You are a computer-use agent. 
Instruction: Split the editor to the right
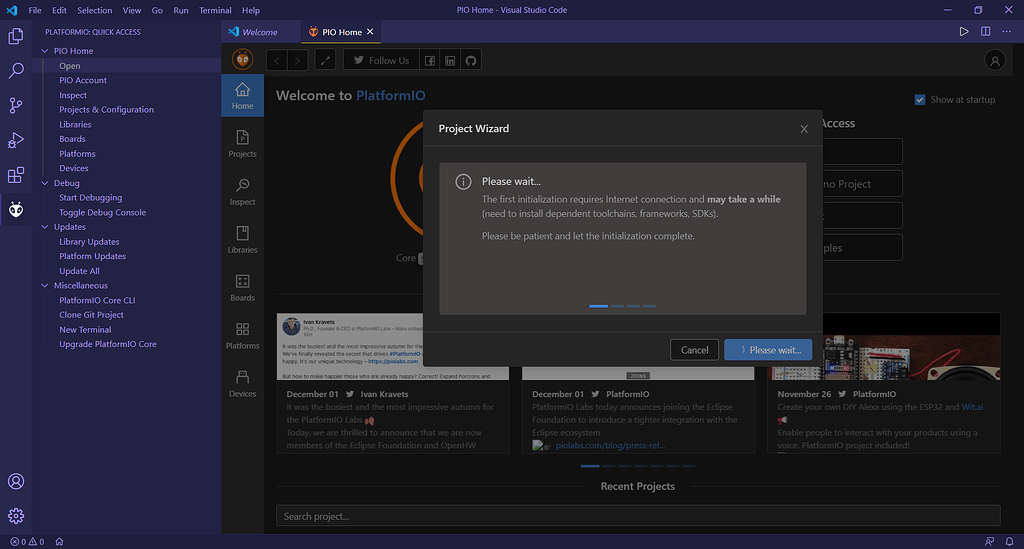coord(985,31)
